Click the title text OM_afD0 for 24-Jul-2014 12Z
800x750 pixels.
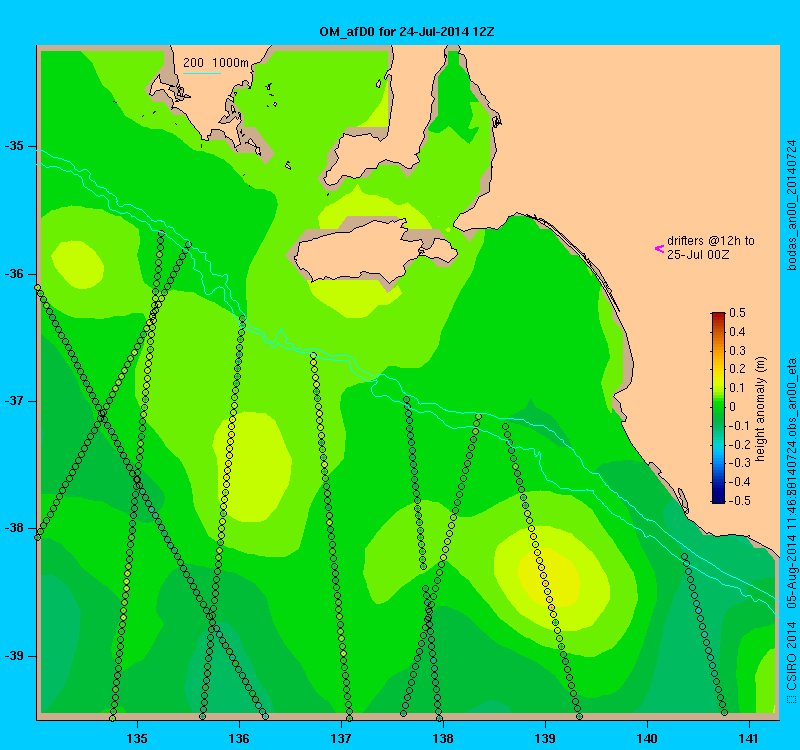407,32
